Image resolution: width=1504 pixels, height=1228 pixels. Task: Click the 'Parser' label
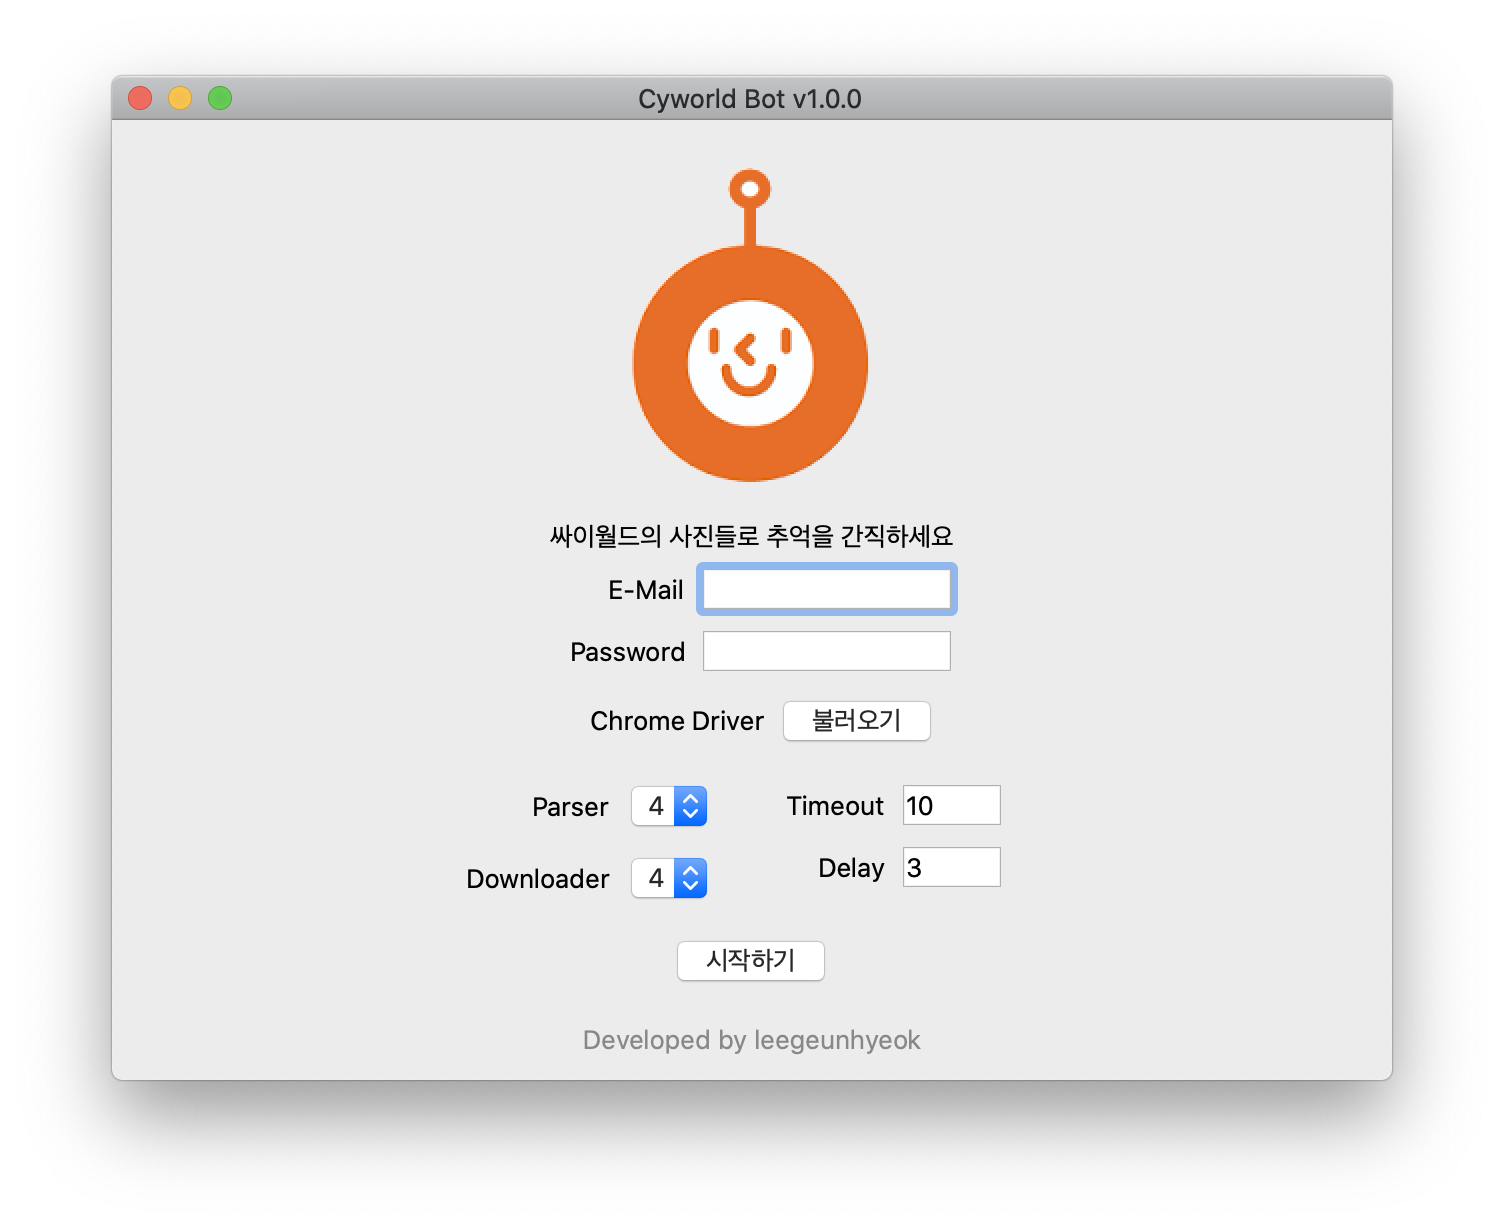570,807
